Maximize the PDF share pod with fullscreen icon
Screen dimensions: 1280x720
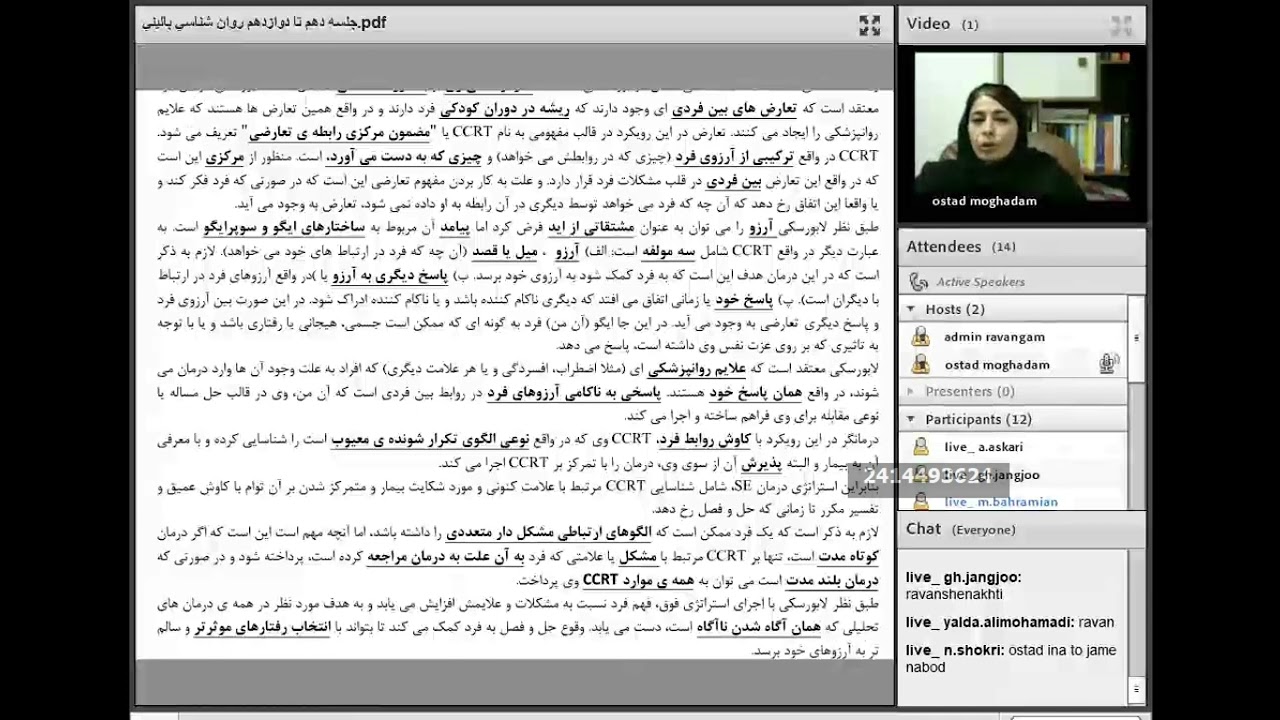(x=869, y=25)
